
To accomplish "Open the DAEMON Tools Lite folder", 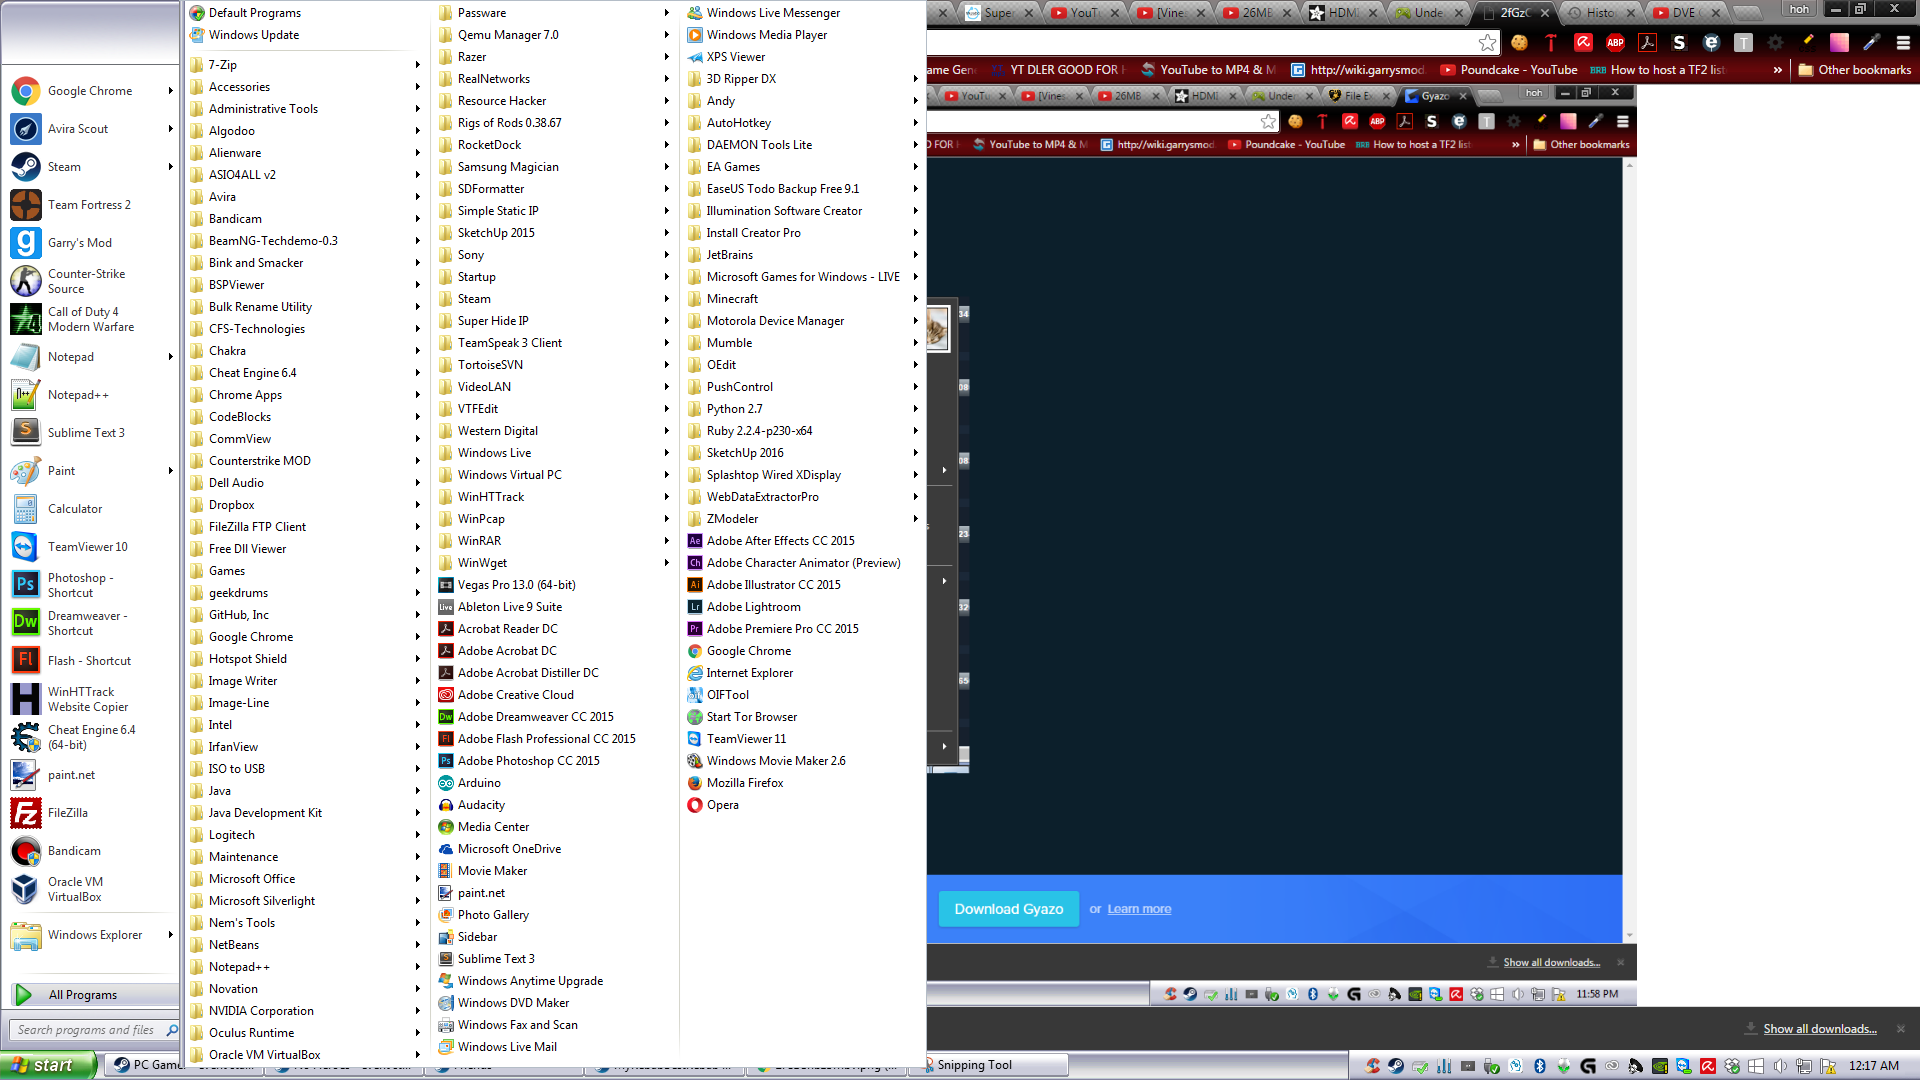I will pyautogui.click(x=803, y=145).
